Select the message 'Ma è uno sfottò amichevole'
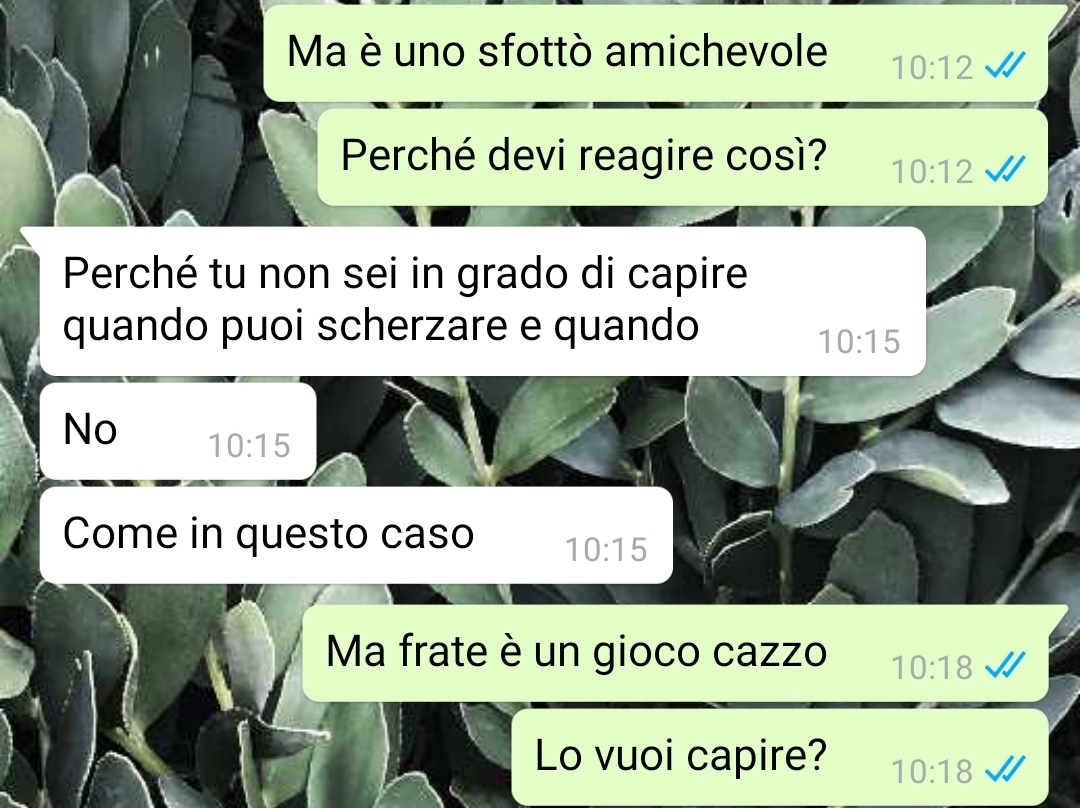The width and height of the screenshot is (1080, 808). coord(656,54)
